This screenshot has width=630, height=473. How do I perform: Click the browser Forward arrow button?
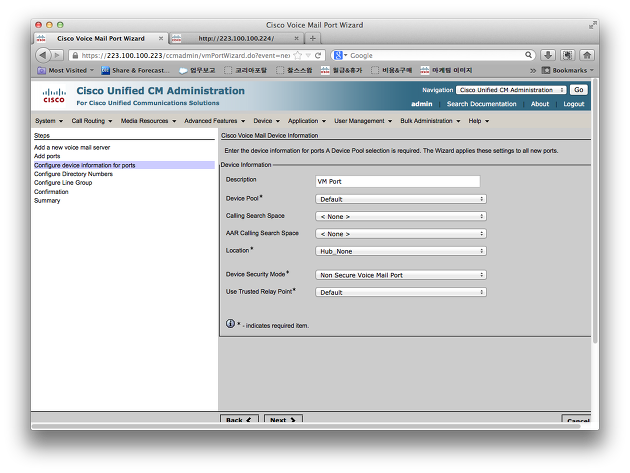click(57, 55)
